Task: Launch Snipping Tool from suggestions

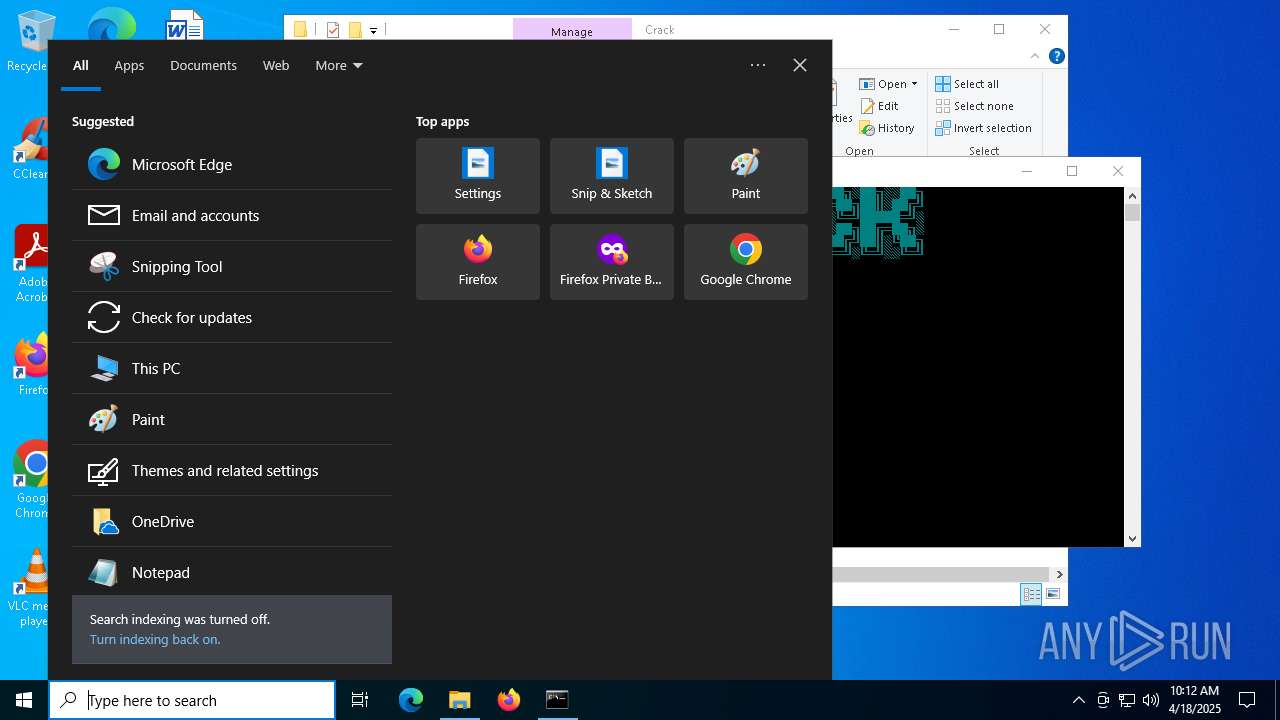Action: 231,266
